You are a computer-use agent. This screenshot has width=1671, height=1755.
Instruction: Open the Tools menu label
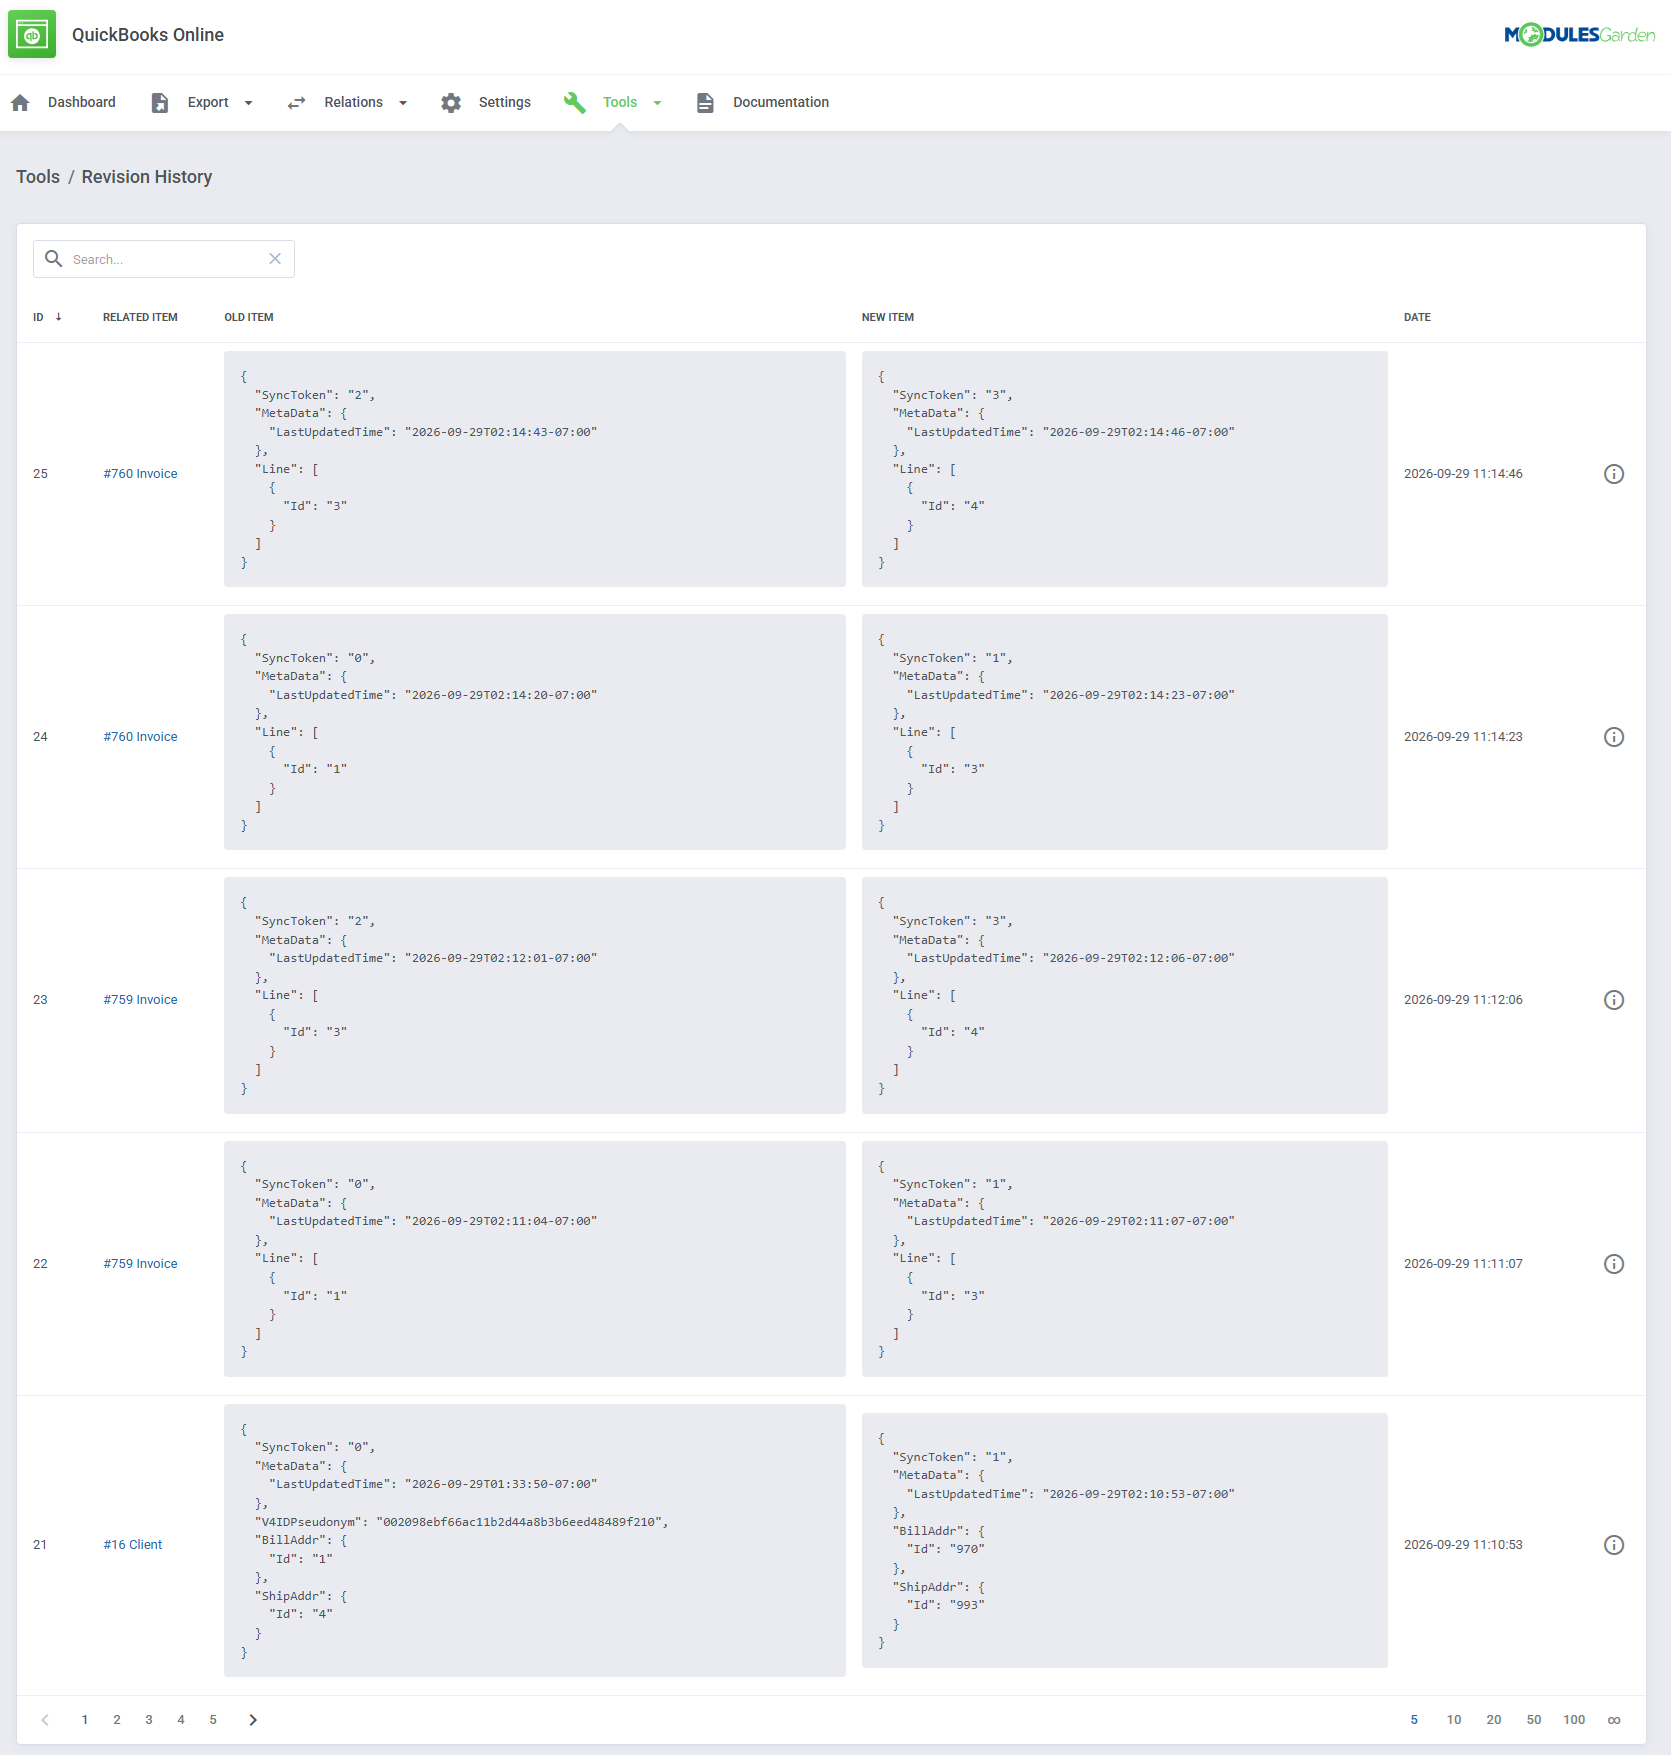620,102
